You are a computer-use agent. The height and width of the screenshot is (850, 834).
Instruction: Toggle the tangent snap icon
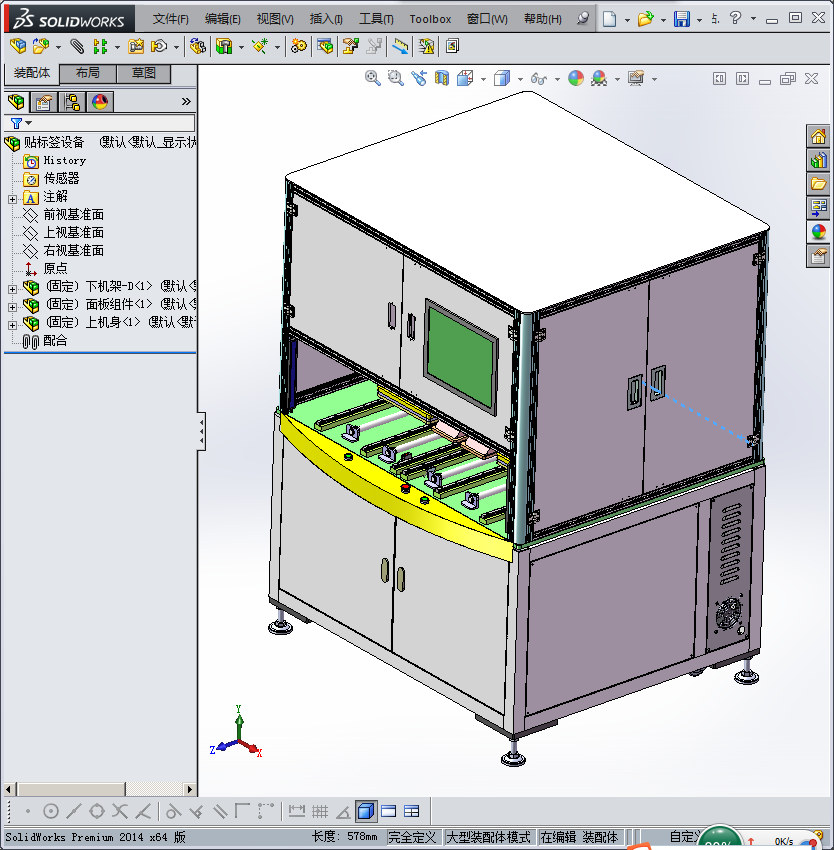point(172,811)
